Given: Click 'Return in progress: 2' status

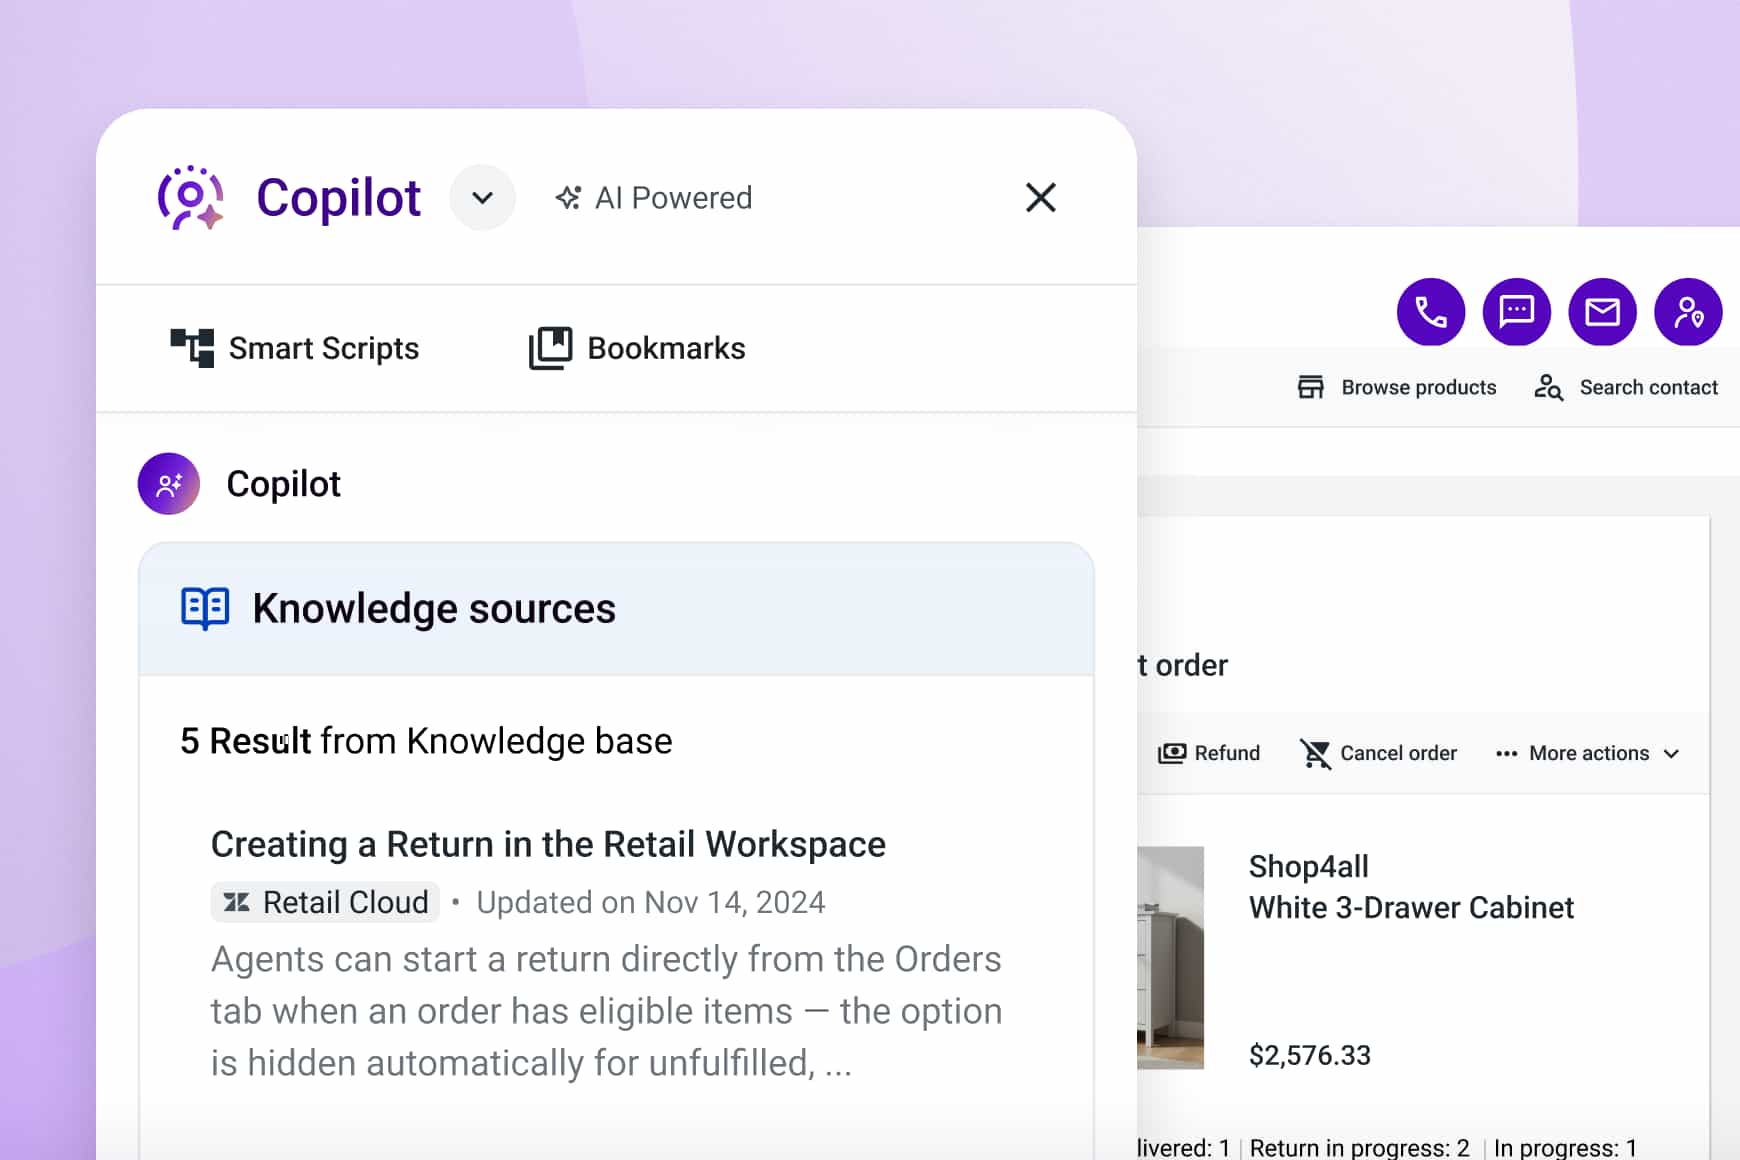Looking at the screenshot, I should click(x=1360, y=1148).
